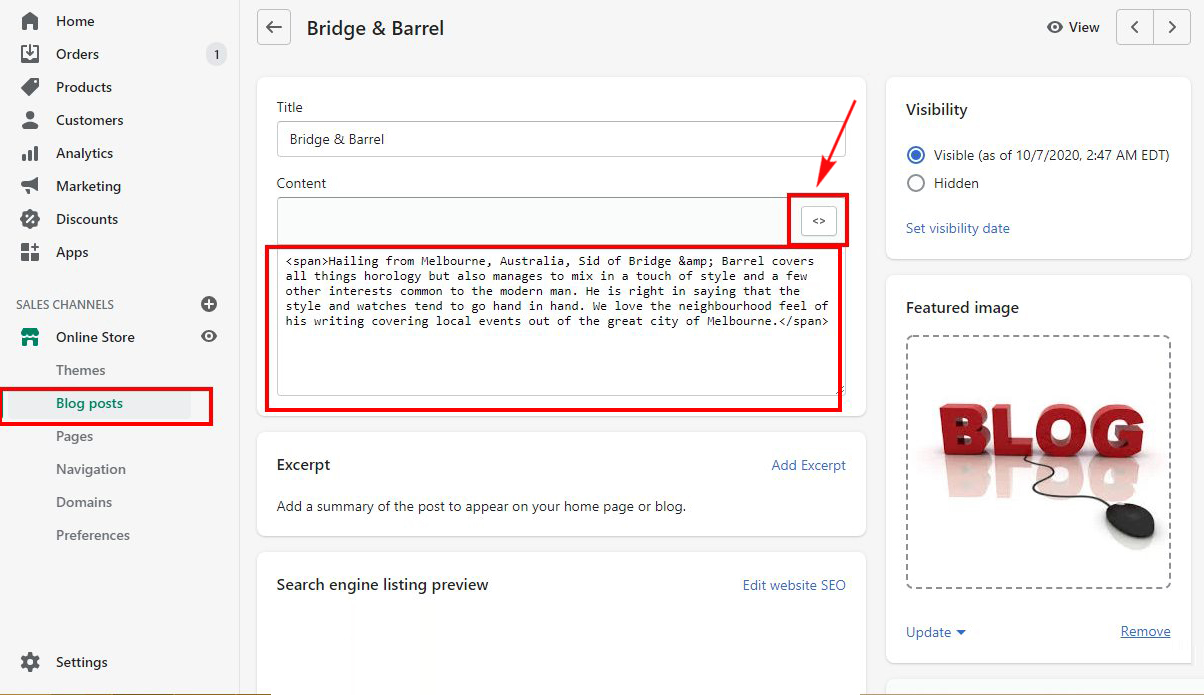The width and height of the screenshot is (1204, 695).
Task: Open Blog posts in sidebar
Action: (89, 403)
